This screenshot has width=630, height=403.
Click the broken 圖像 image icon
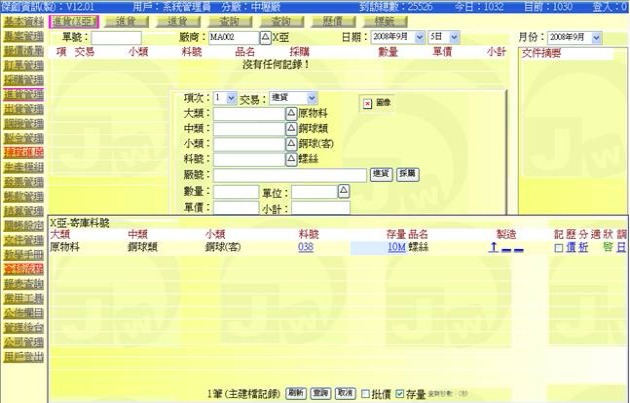click(x=367, y=103)
